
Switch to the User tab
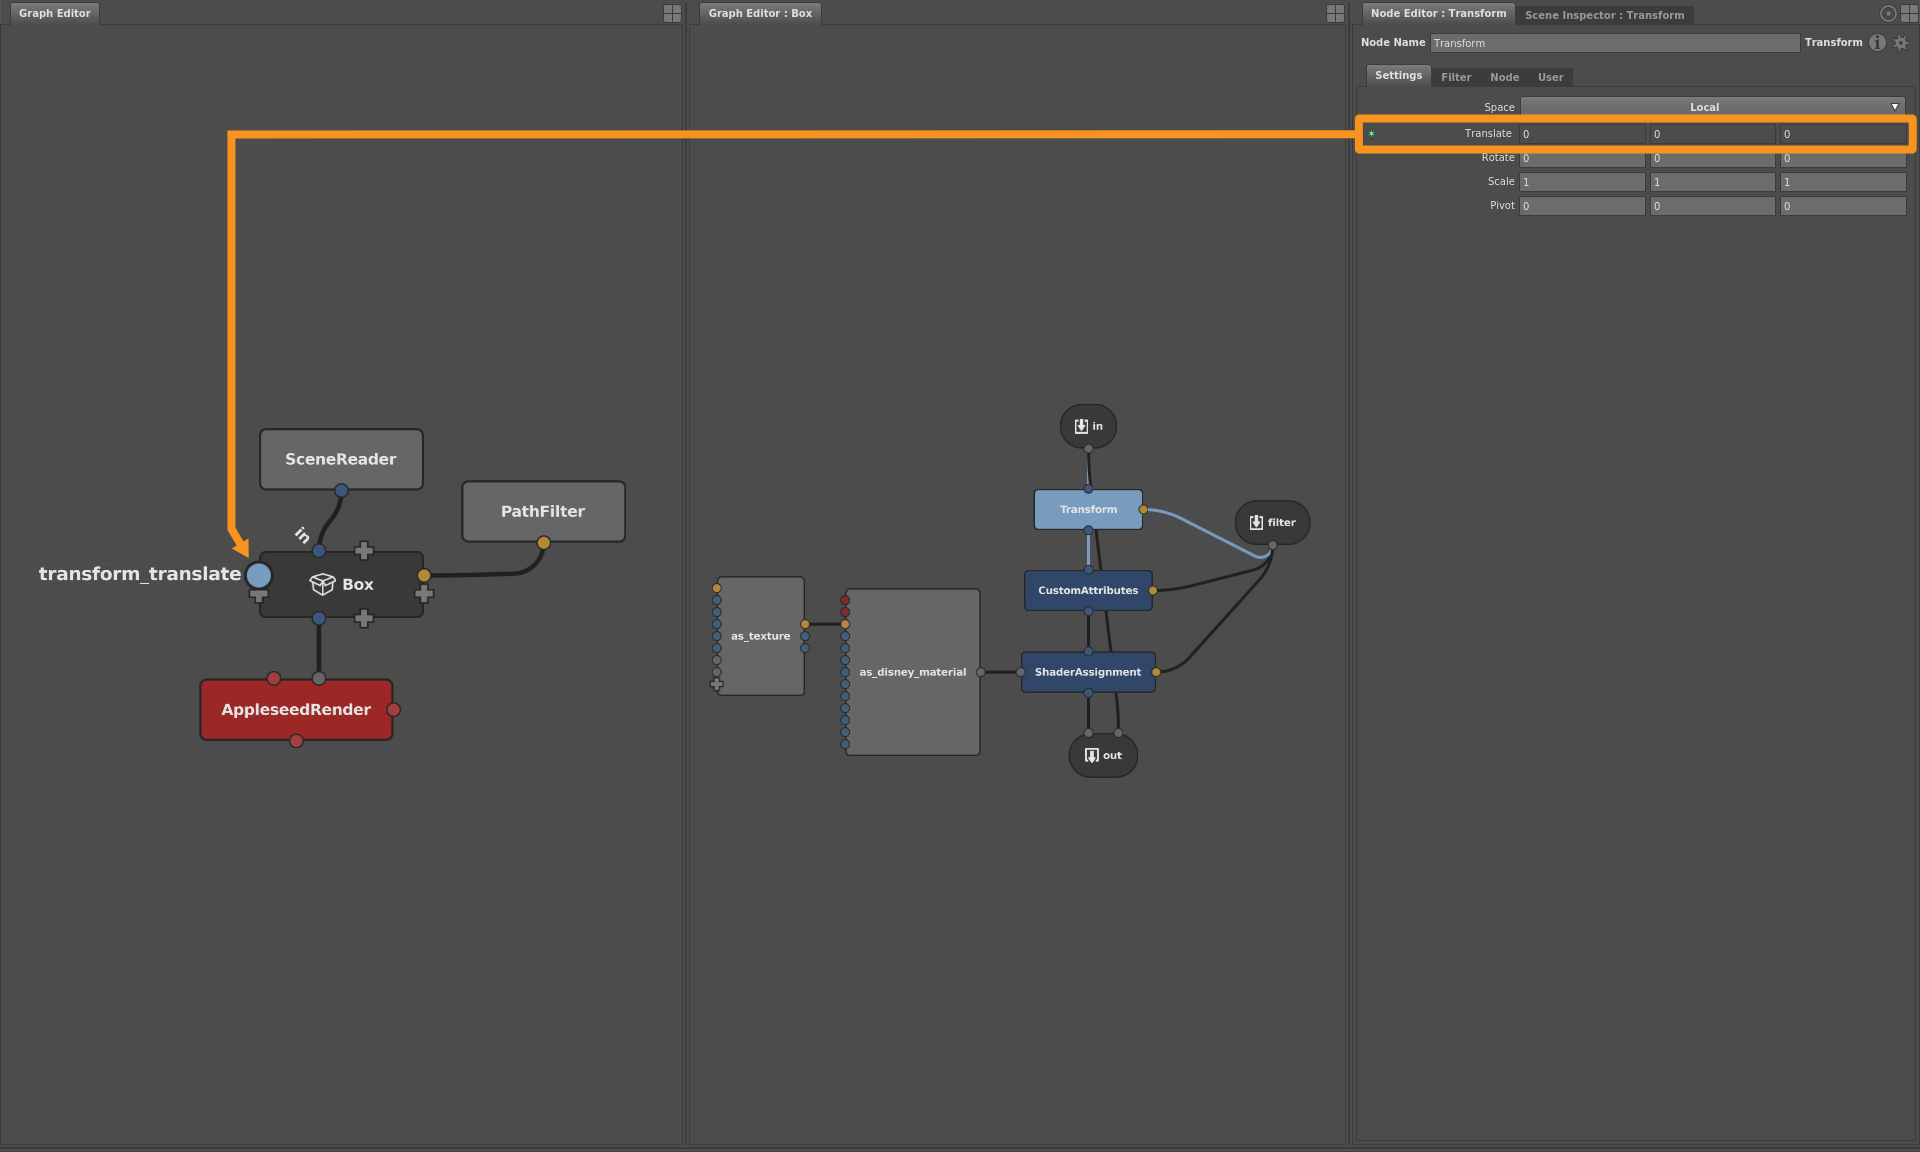tap(1550, 76)
